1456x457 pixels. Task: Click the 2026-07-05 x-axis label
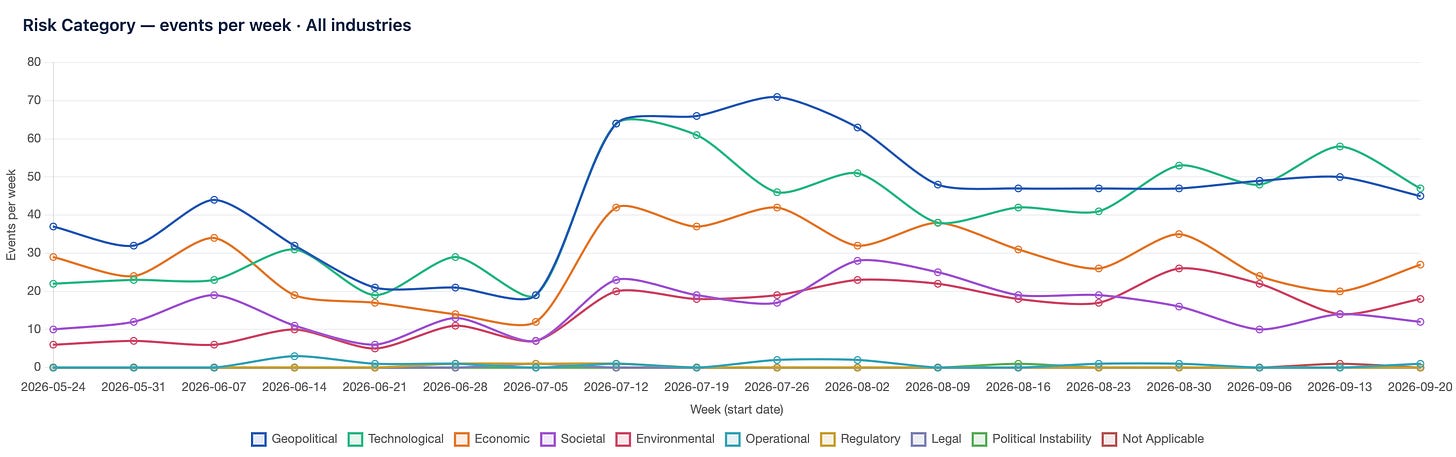tap(535, 387)
